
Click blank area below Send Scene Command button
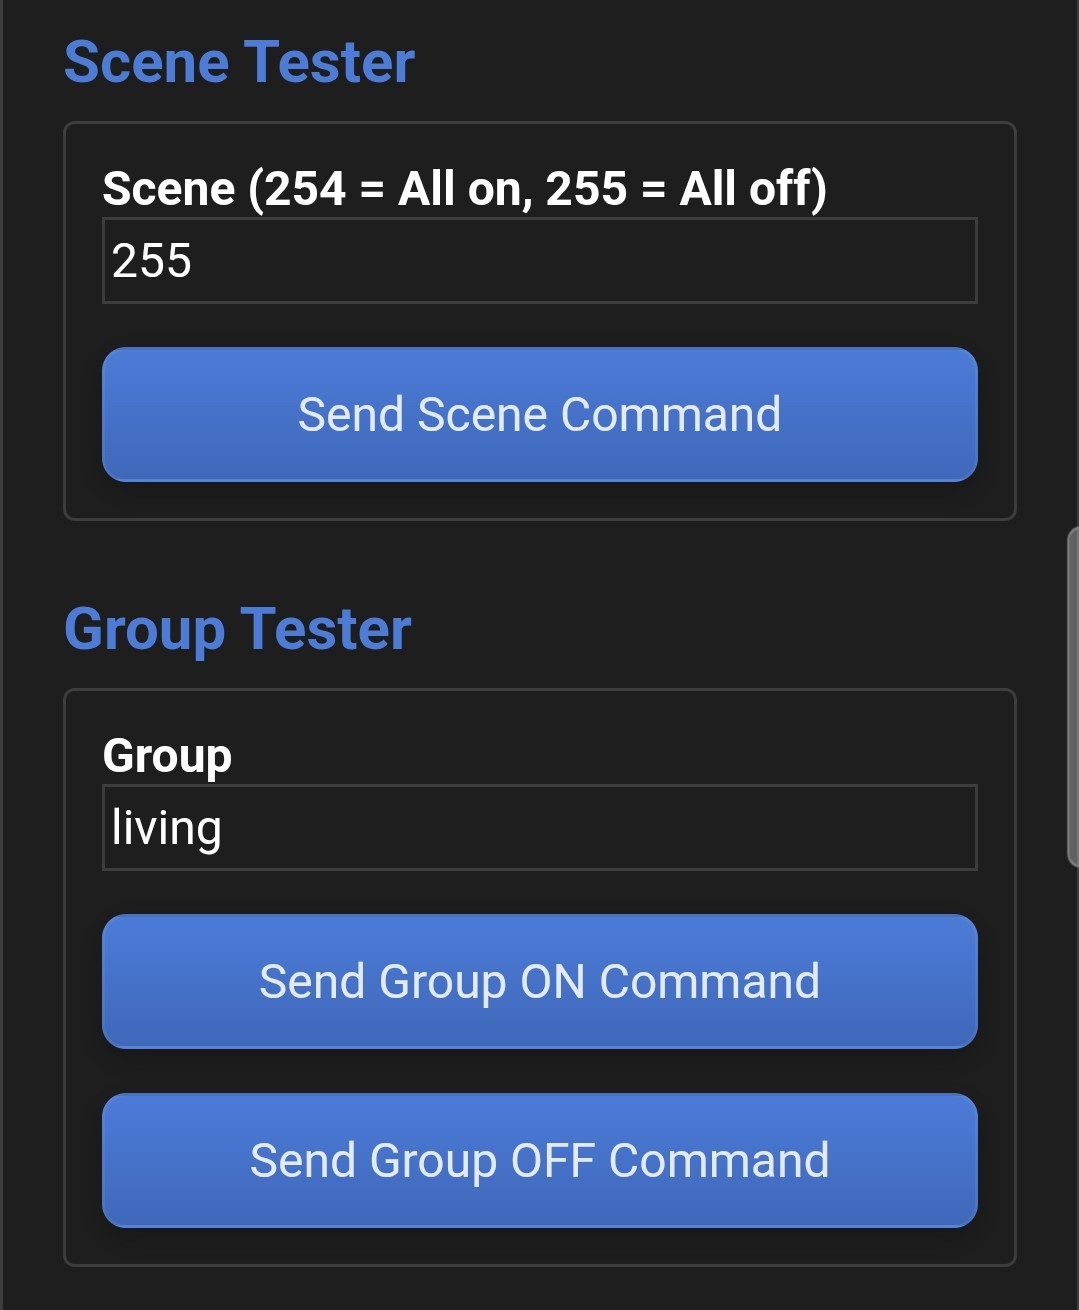tap(540, 500)
